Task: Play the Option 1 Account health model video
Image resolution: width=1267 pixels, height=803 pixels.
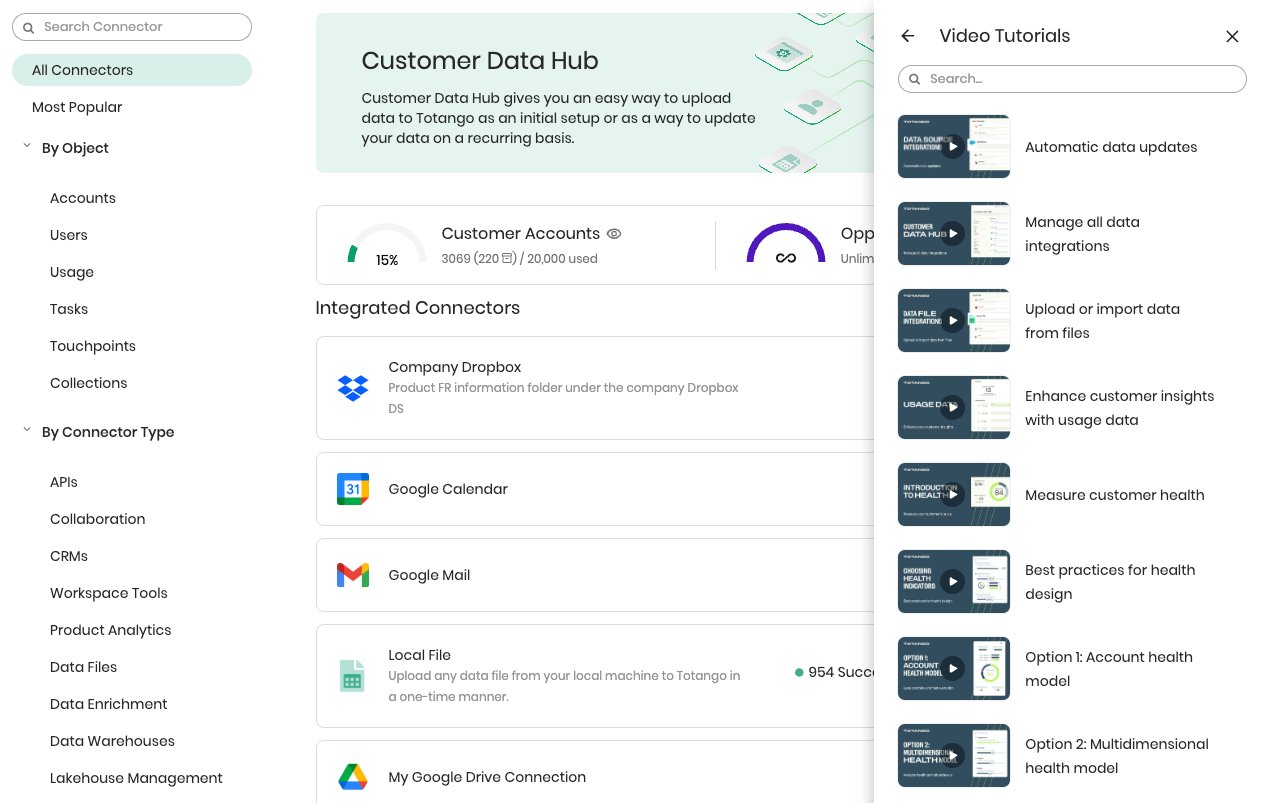Action: [953, 668]
